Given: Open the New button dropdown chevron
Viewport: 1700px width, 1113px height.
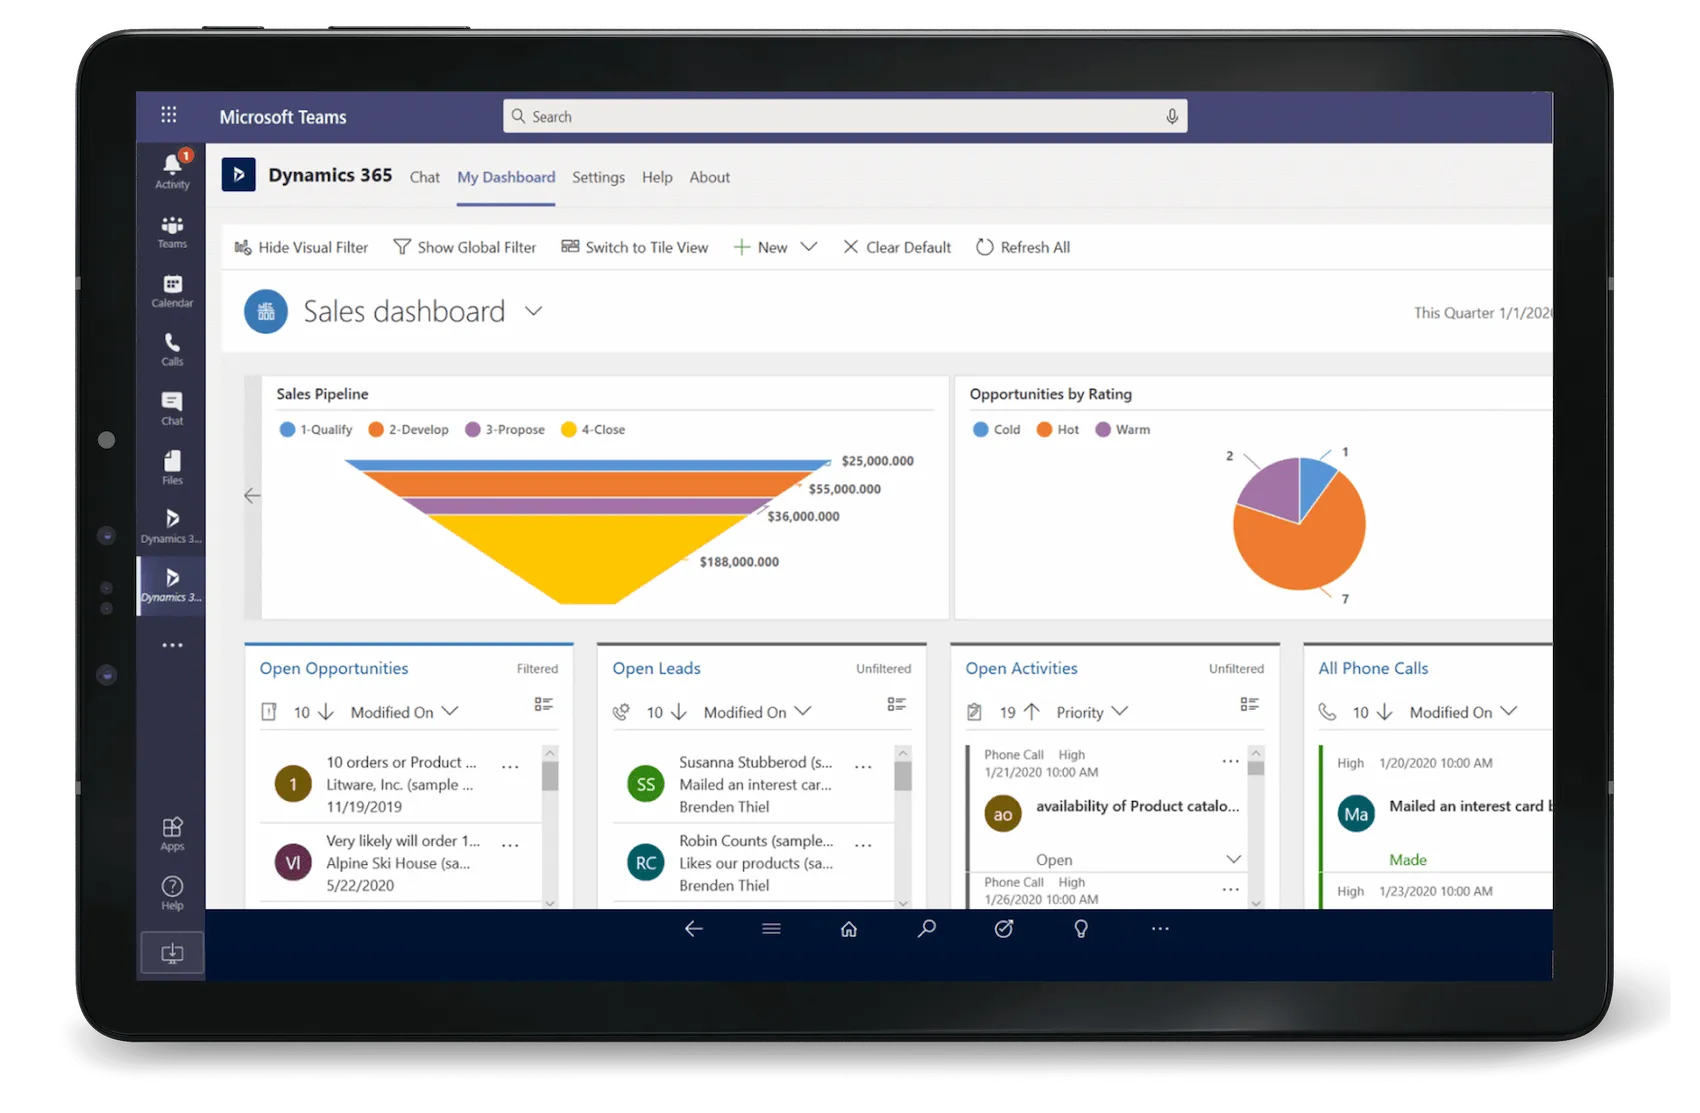Looking at the screenshot, I should tap(809, 247).
